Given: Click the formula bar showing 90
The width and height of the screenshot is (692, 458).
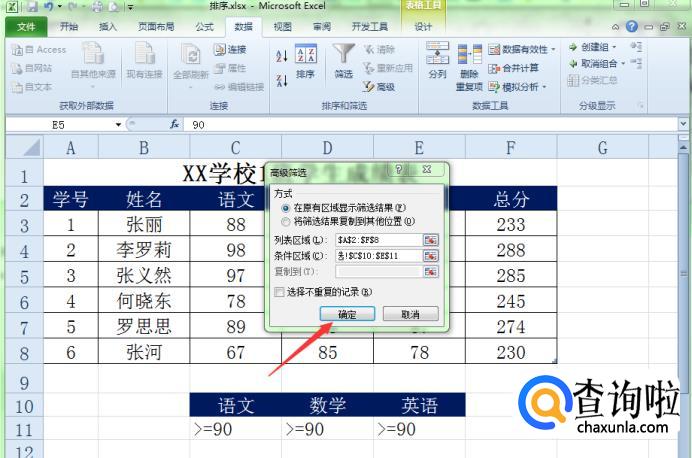Looking at the screenshot, I should [x=430, y=125].
